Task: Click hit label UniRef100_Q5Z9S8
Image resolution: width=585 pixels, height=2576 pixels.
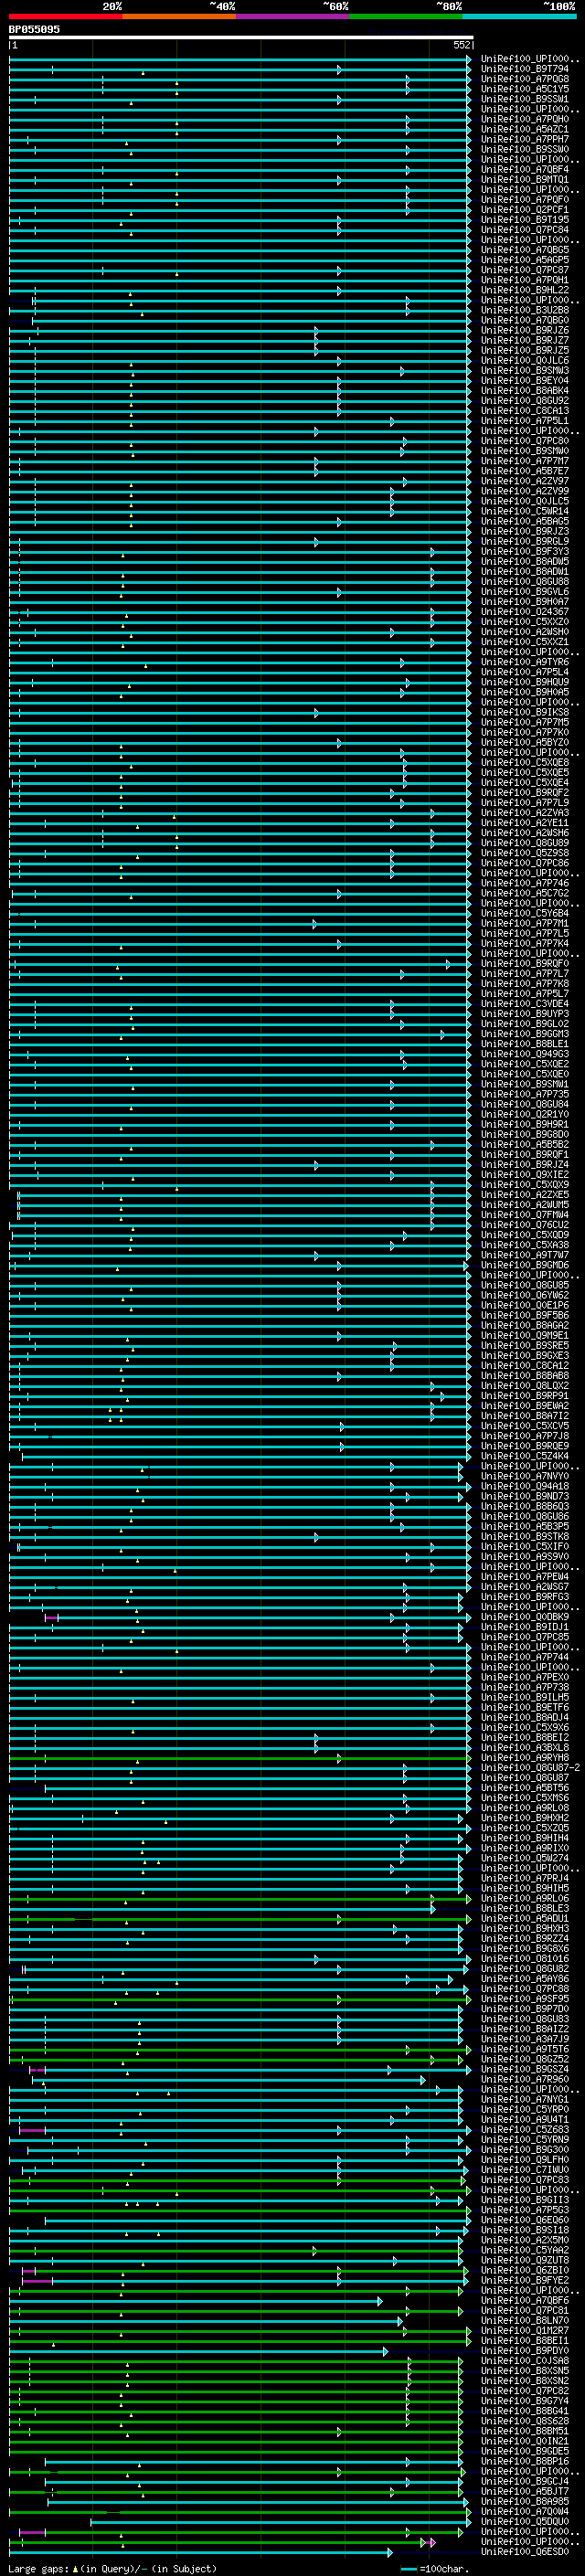Action: click(x=525, y=853)
